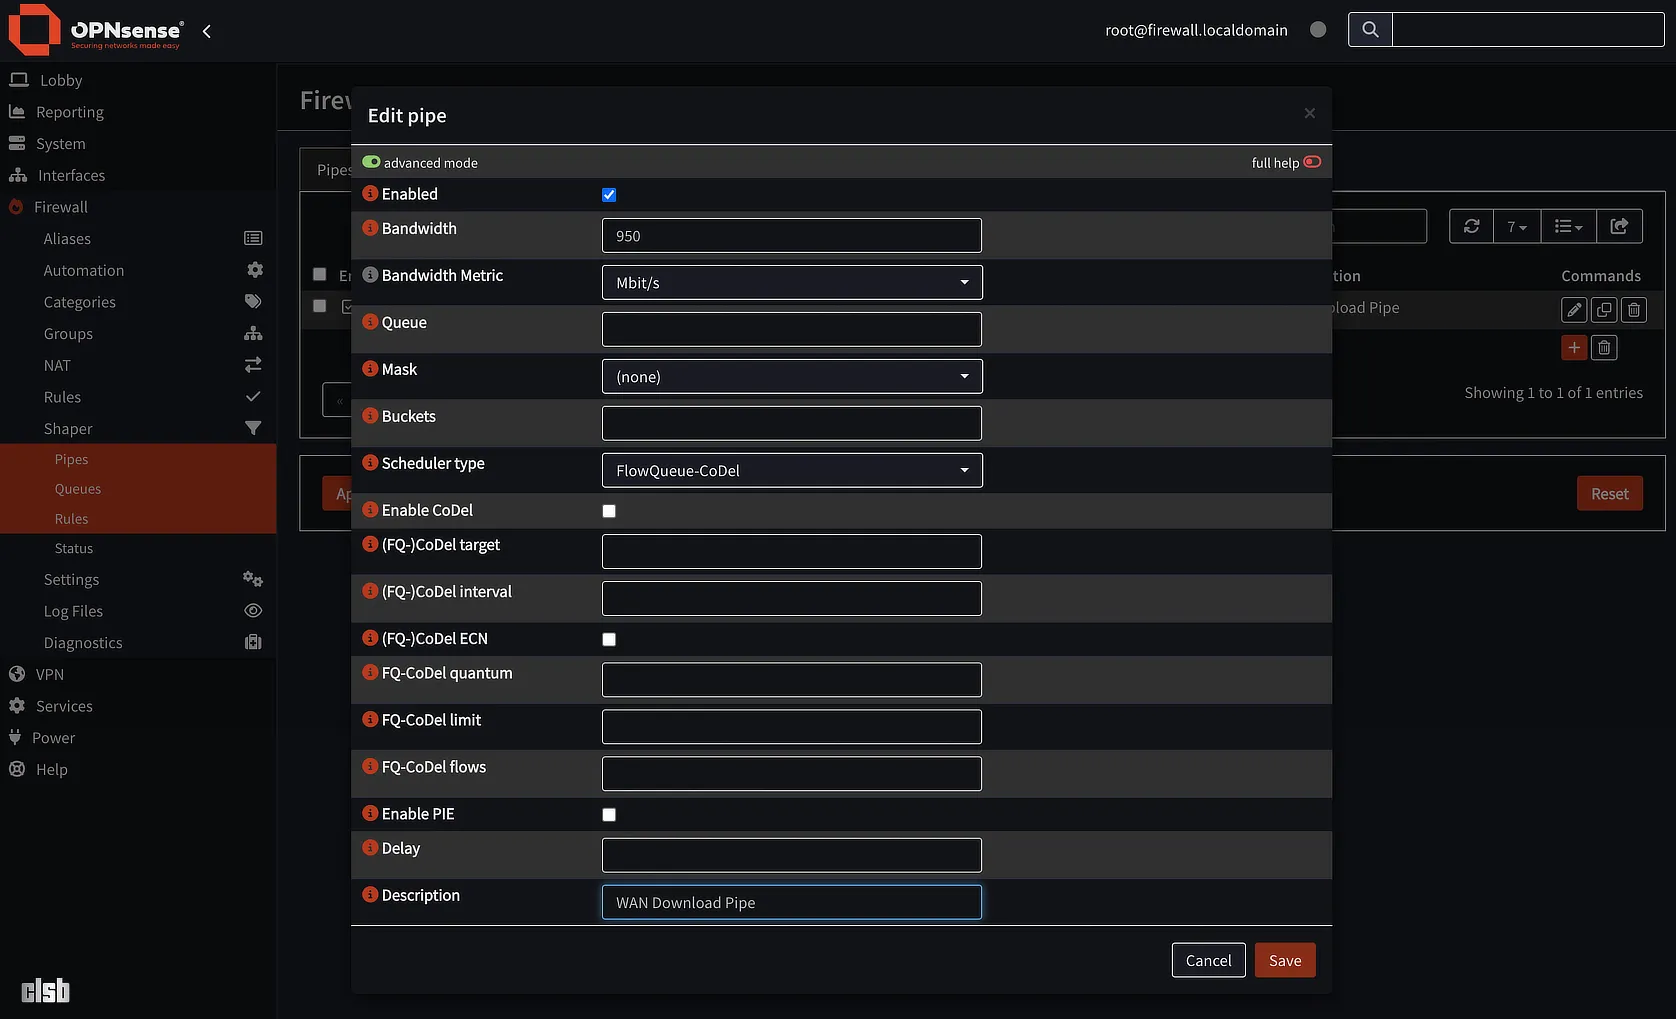
Task: Open the Mask (none) dropdown
Action: tap(792, 376)
